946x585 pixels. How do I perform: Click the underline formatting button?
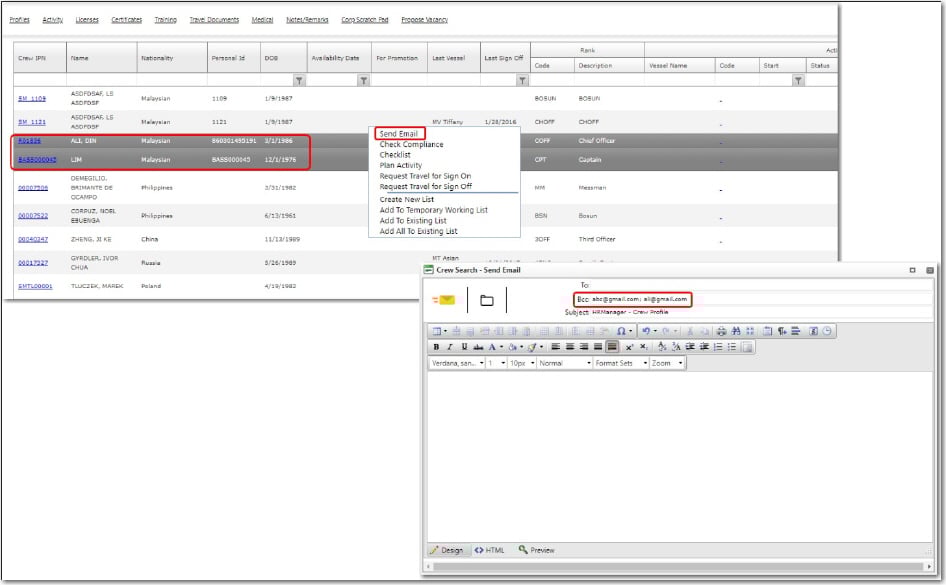(x=464, y=346)
